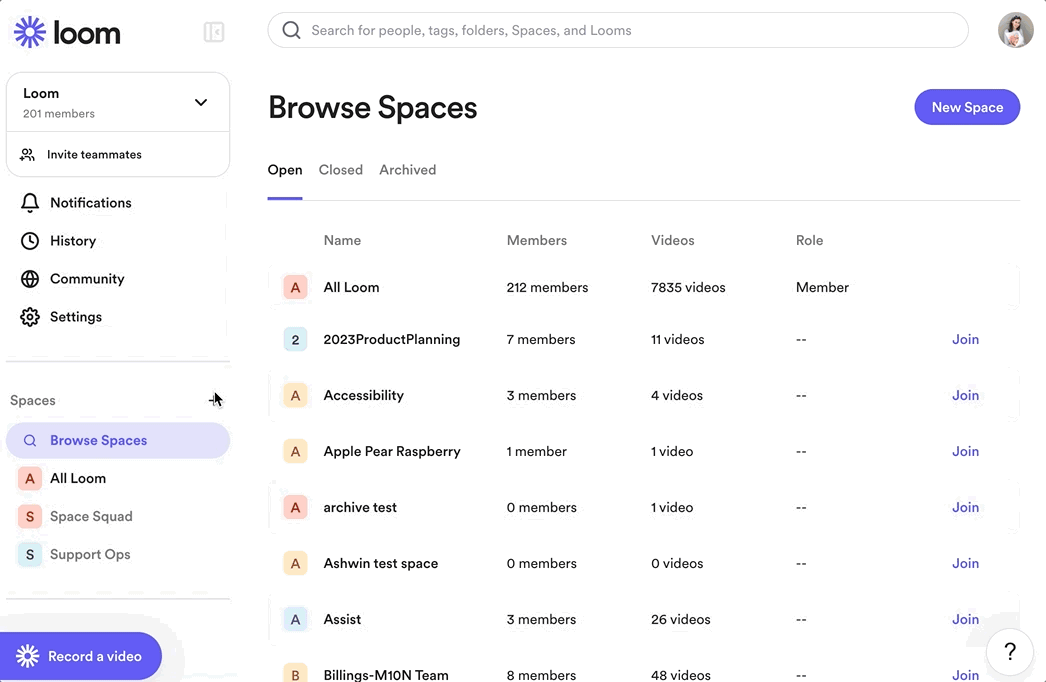Viewport: 1046px width, 682px height.
Task: Open Notifications from the bell icon
Action: [x=30, y=203]
